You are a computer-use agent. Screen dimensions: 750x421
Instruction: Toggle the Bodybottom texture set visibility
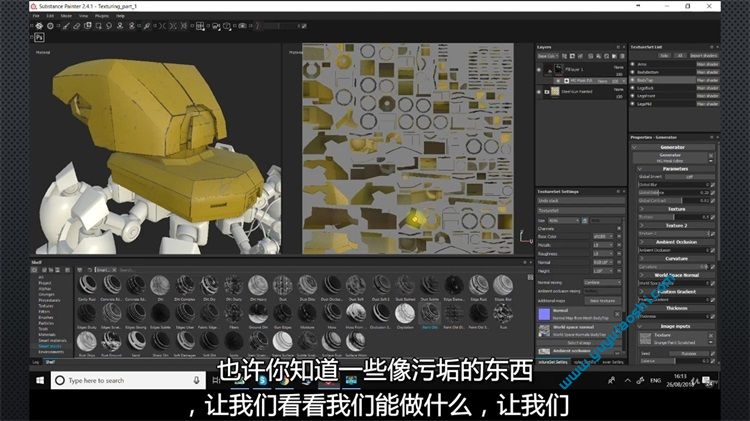633,72
